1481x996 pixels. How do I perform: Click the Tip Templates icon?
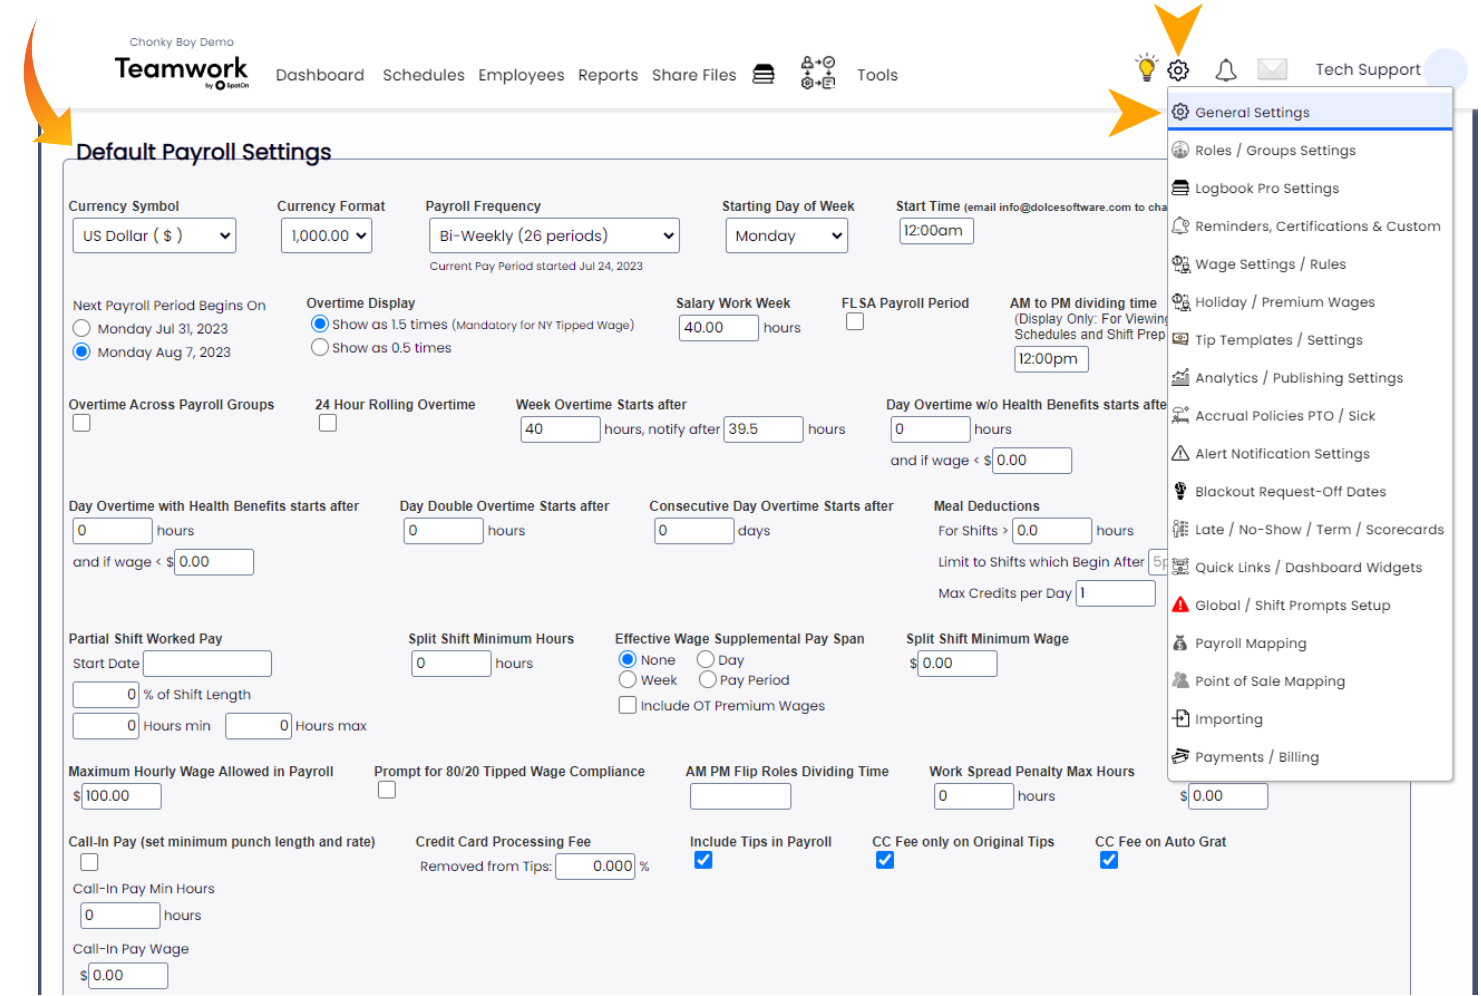[x=1180, y=340]
